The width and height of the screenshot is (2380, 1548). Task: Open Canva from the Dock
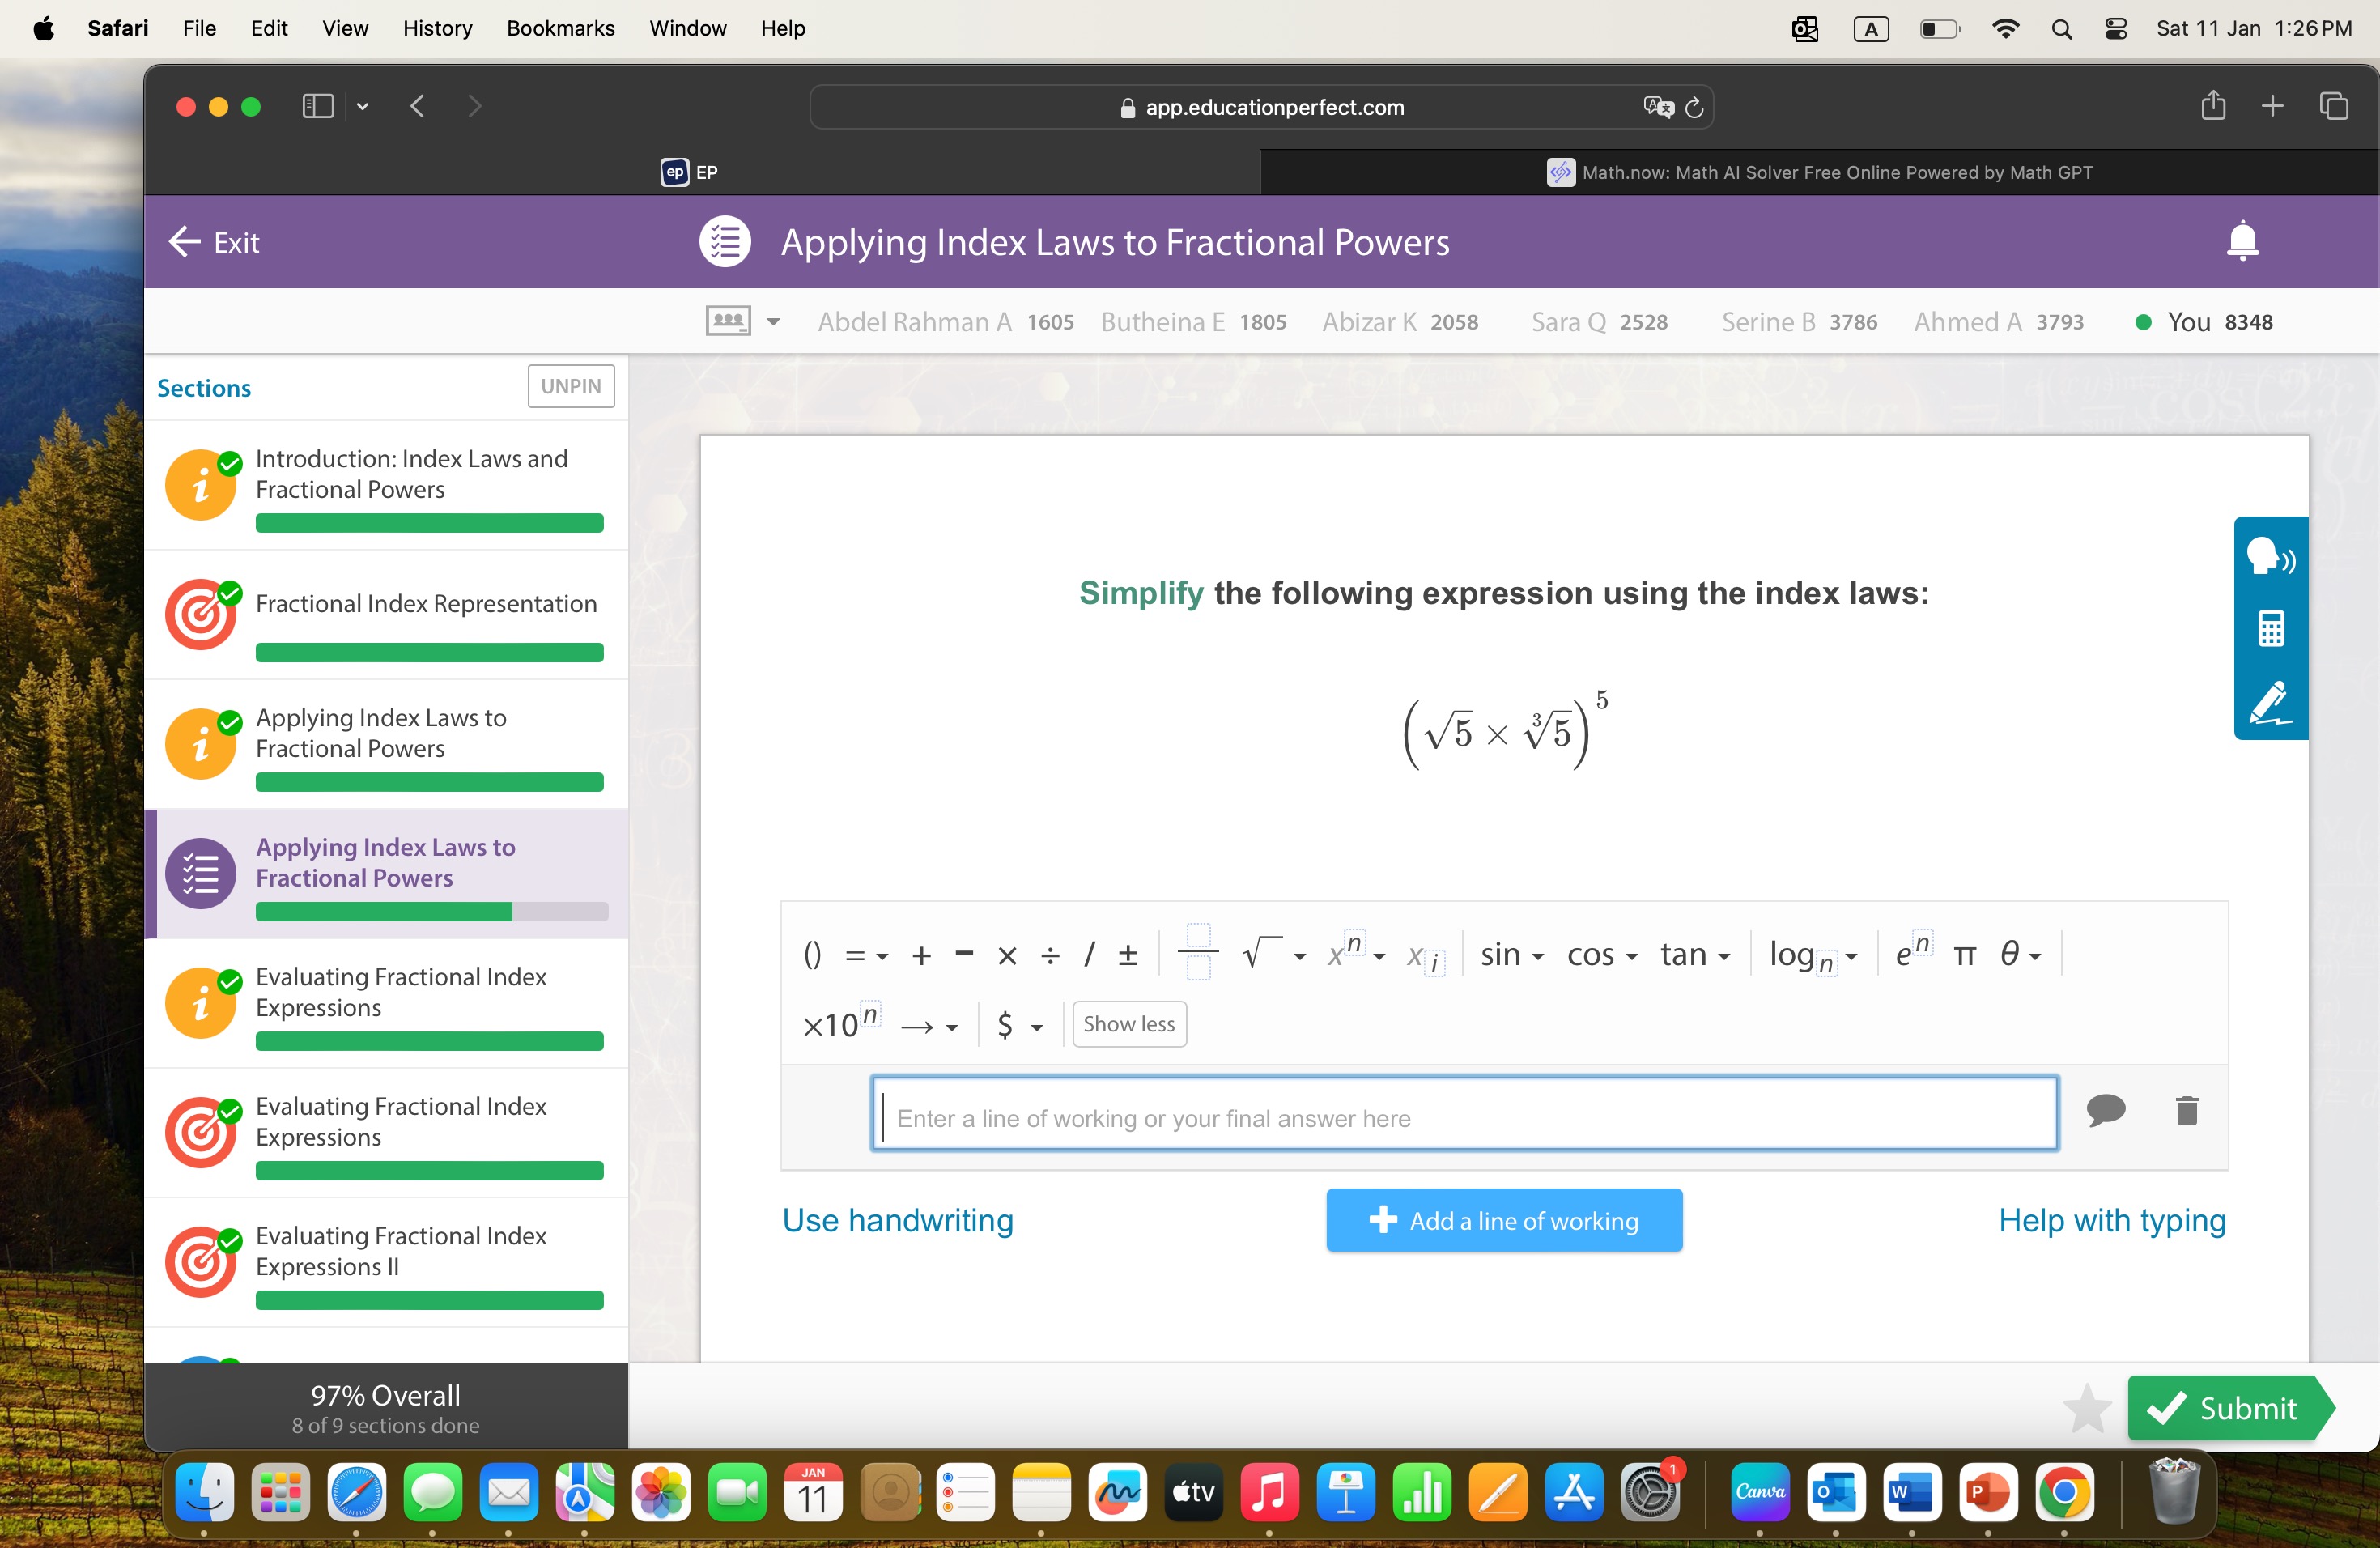point(1759,1492)
